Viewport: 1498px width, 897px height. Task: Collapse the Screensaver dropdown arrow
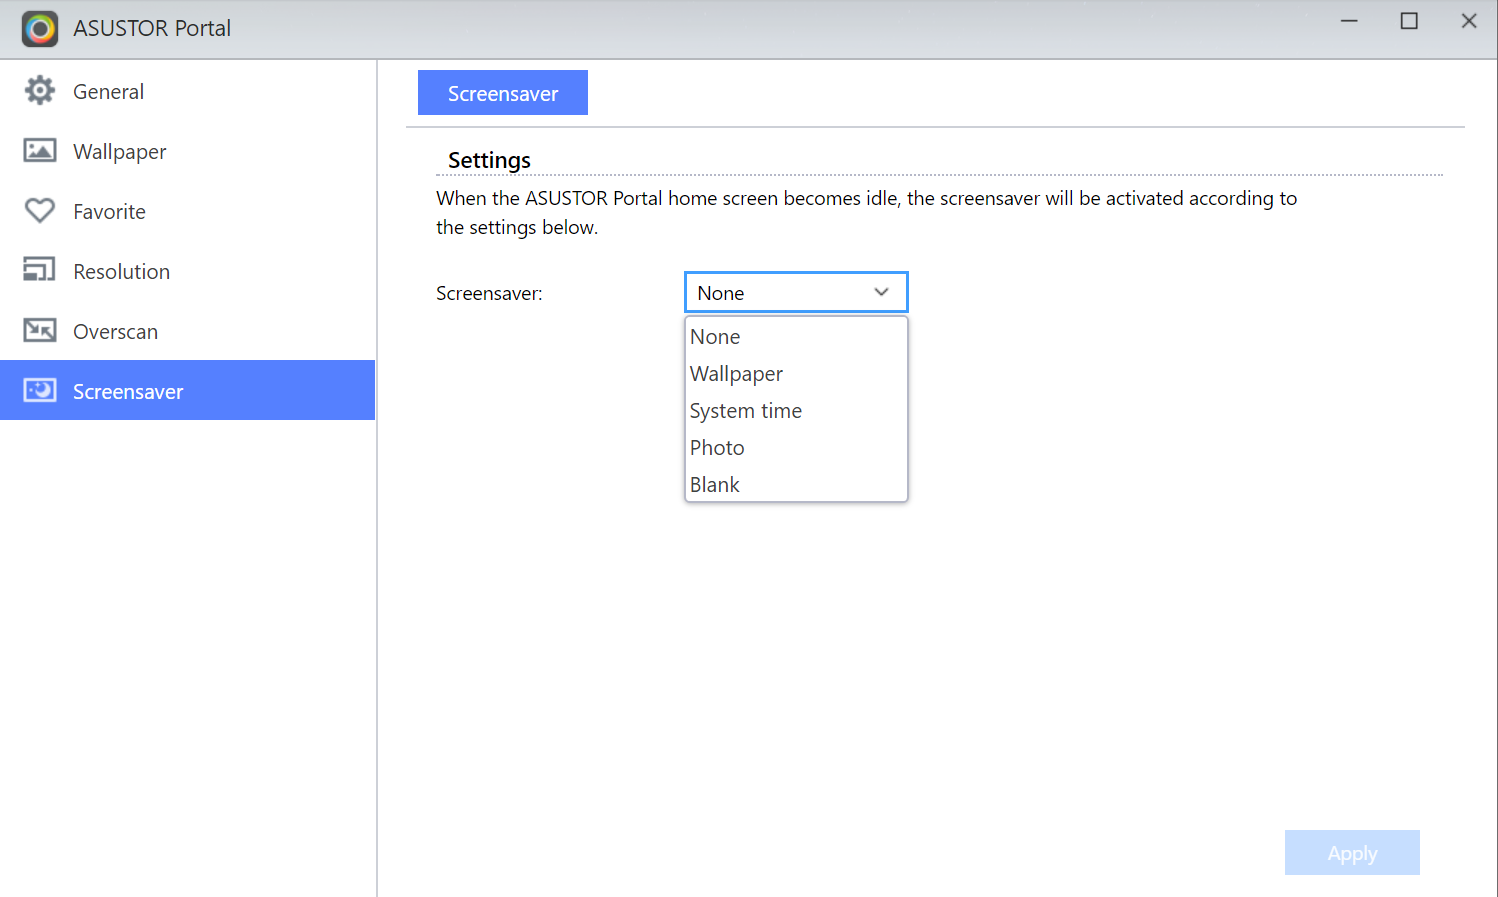[x=881, y=292]
